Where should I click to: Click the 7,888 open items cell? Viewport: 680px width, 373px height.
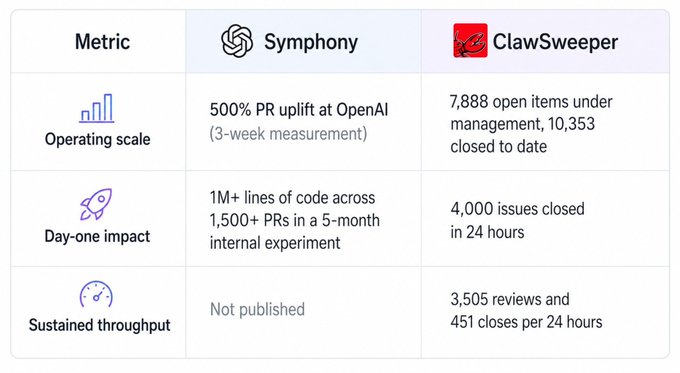point(531,124)
